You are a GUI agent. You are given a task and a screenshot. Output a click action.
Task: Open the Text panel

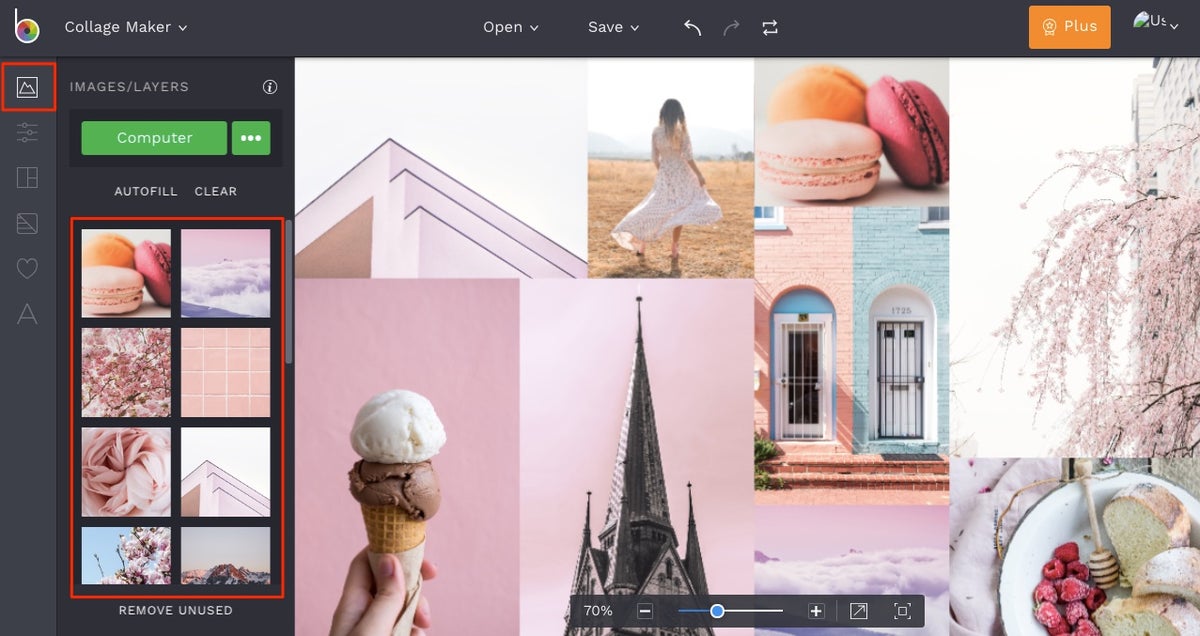pyautogui.click(x=28, y=314)
